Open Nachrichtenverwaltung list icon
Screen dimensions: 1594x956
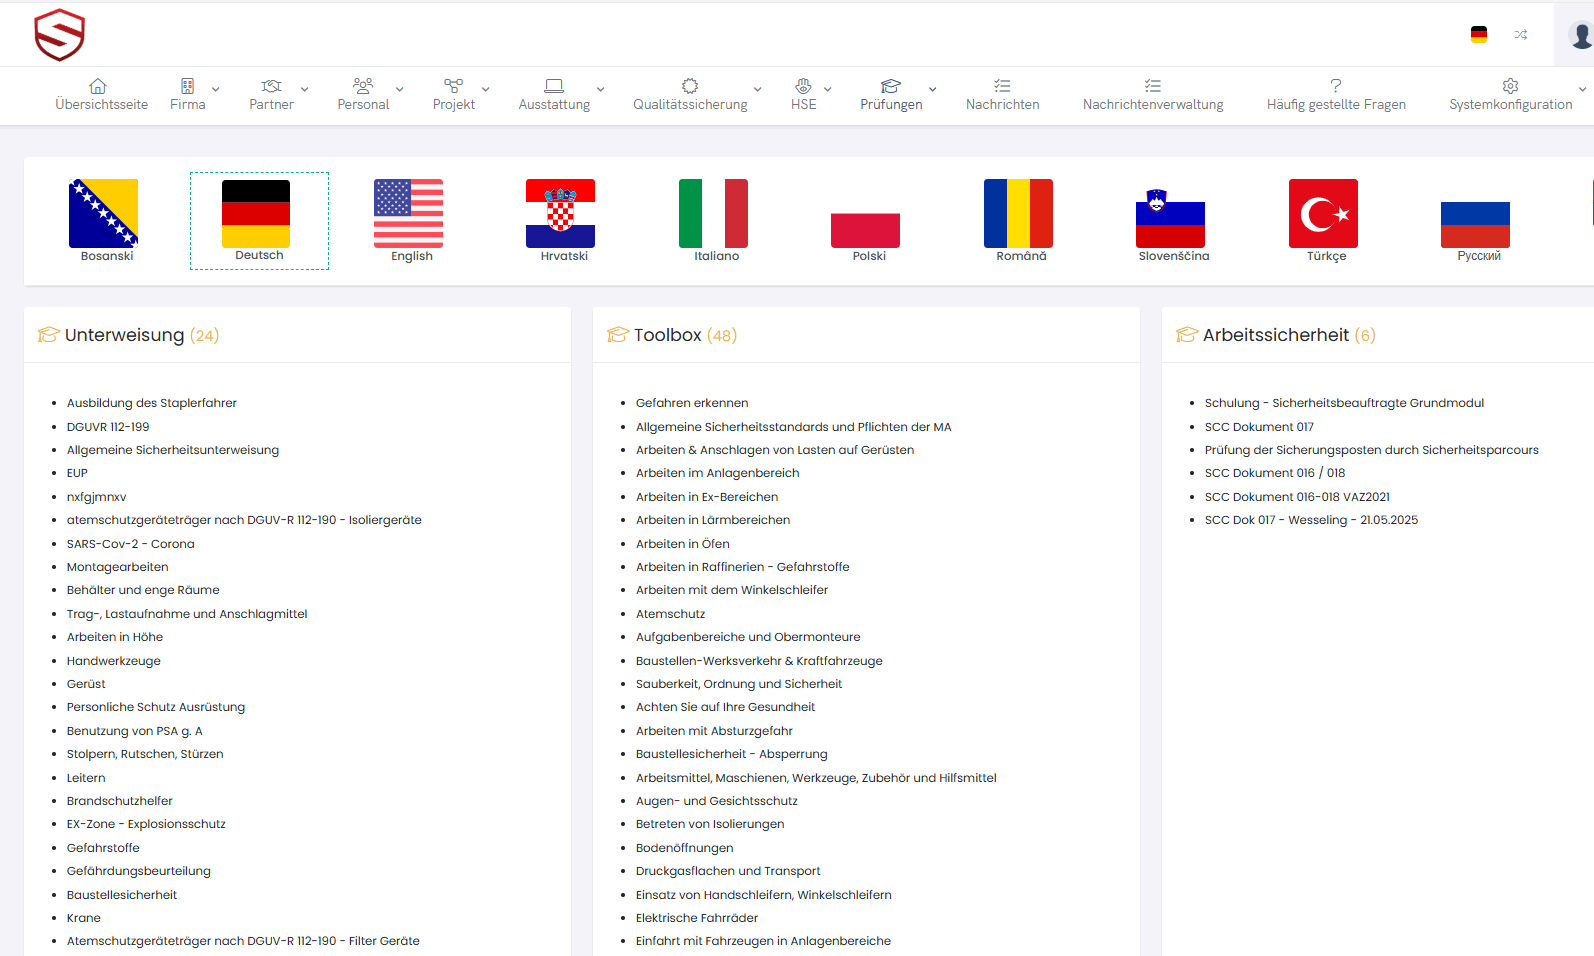(1152, 86)
